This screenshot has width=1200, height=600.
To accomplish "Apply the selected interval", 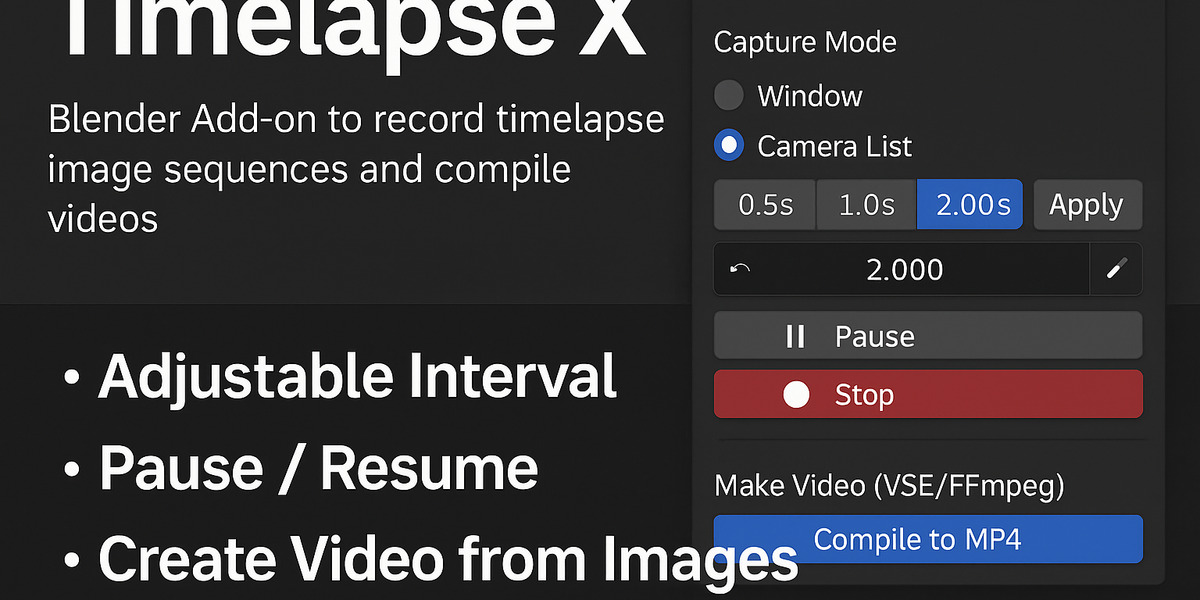I will pyautogui.click(x=1087, y=205).
